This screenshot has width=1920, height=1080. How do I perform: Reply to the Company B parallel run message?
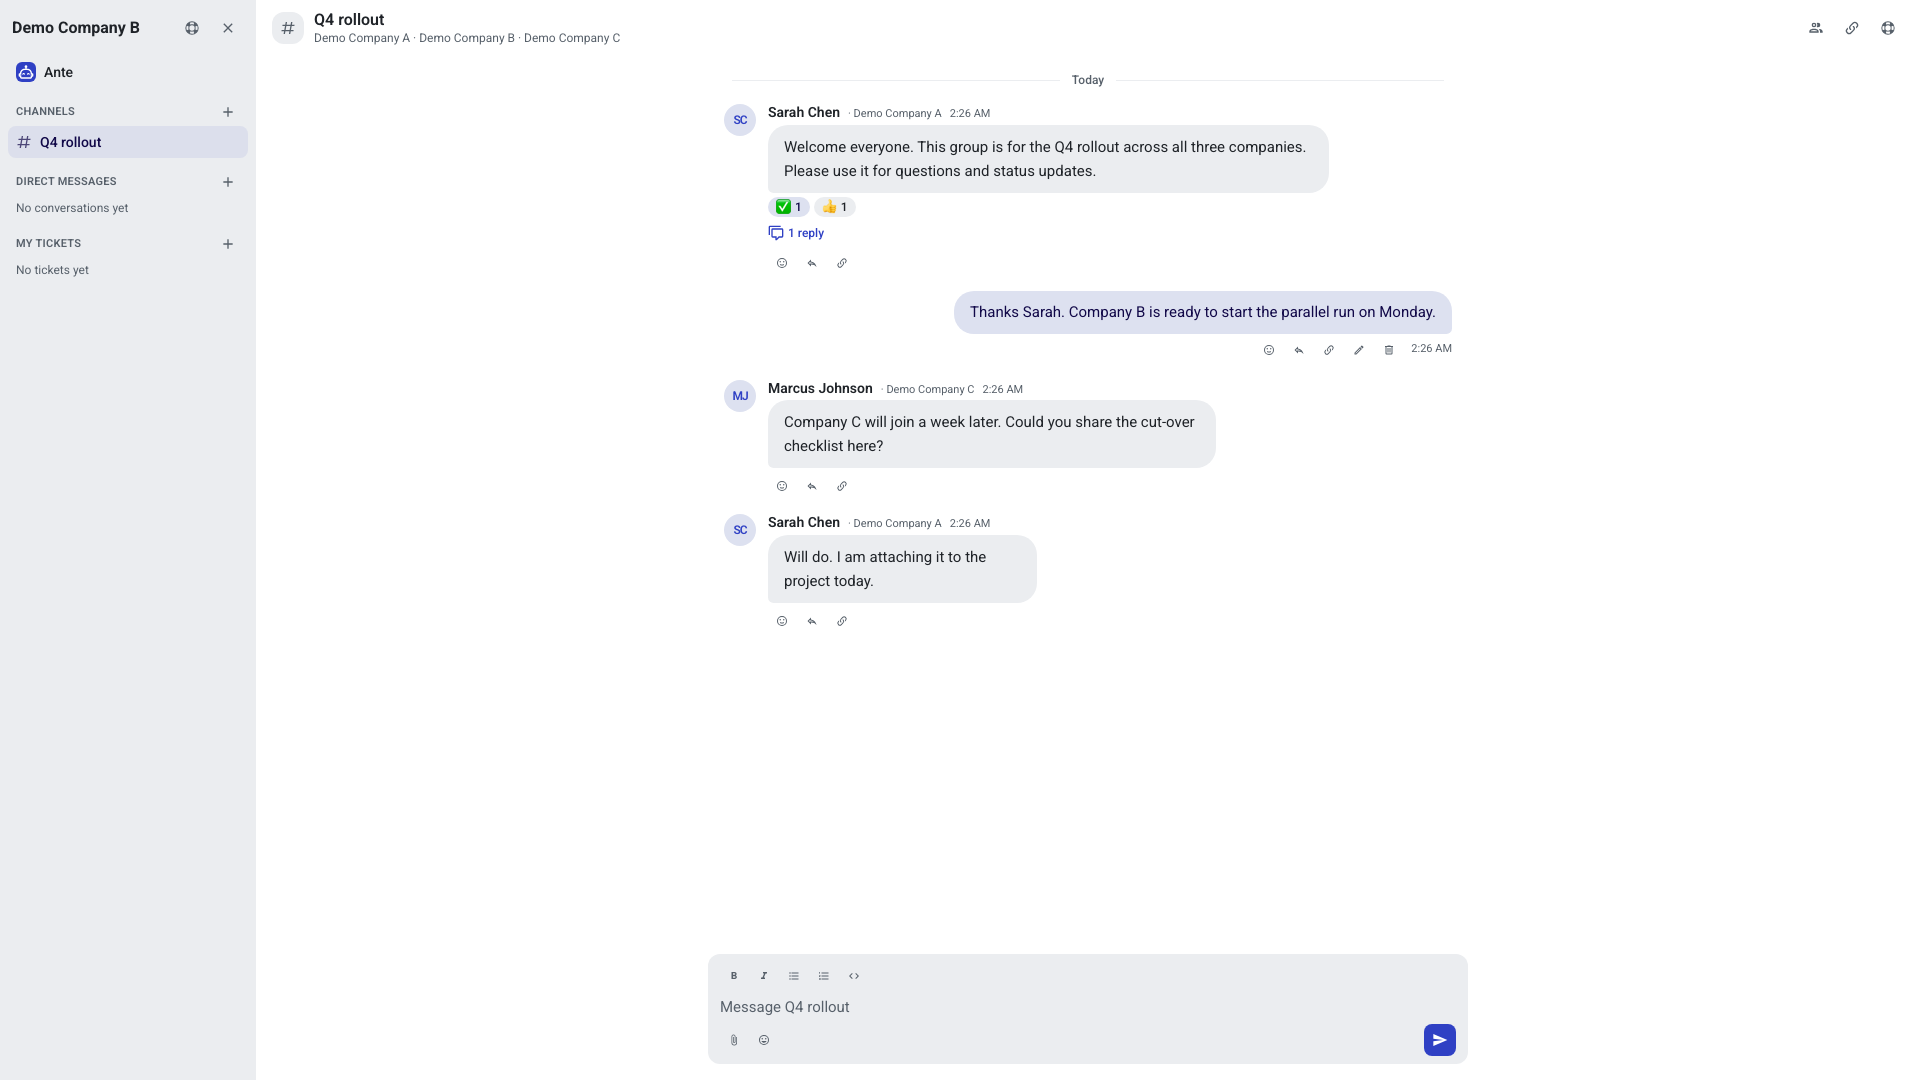tap(1299, 350)
